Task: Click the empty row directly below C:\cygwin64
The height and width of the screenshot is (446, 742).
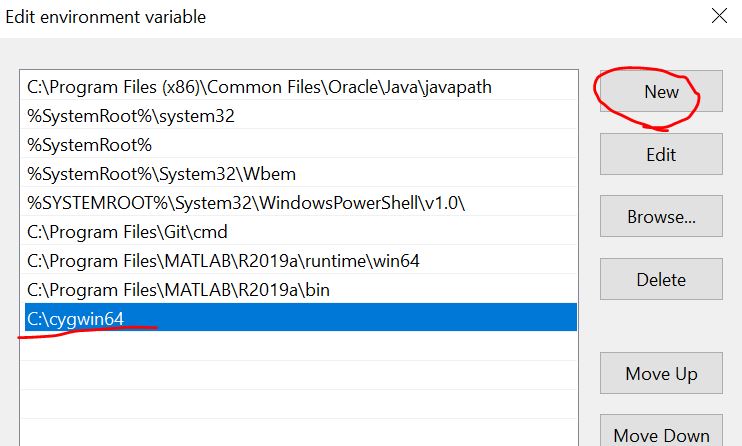Action: (x=298, y=348)
